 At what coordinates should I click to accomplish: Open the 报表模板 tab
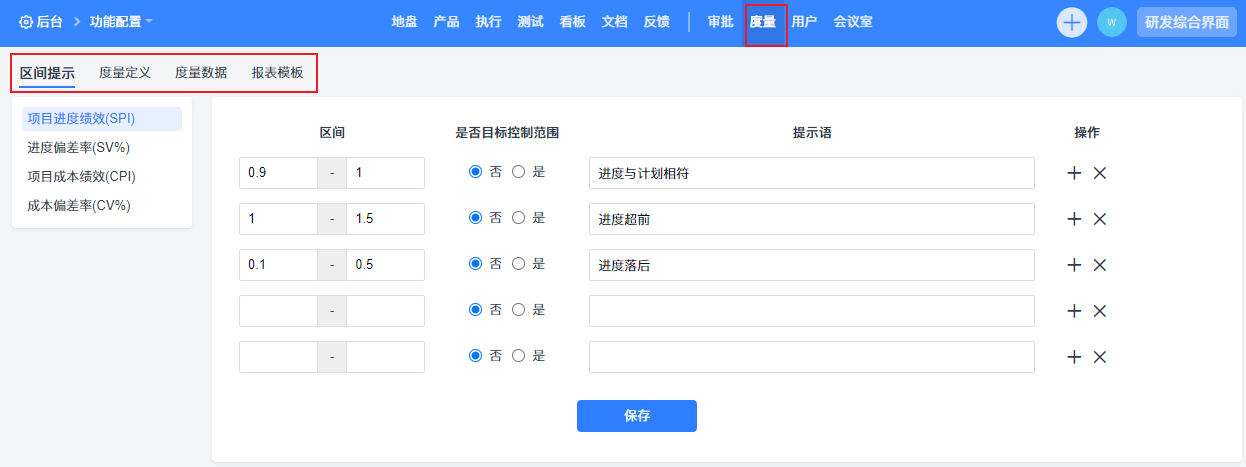(277, 72)
